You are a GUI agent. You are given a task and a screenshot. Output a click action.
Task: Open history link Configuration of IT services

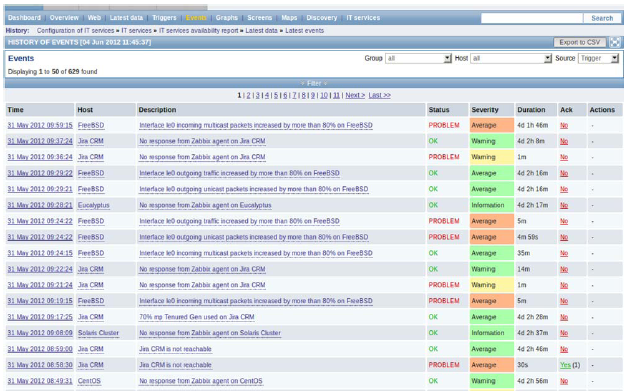(x=75, y=31)
